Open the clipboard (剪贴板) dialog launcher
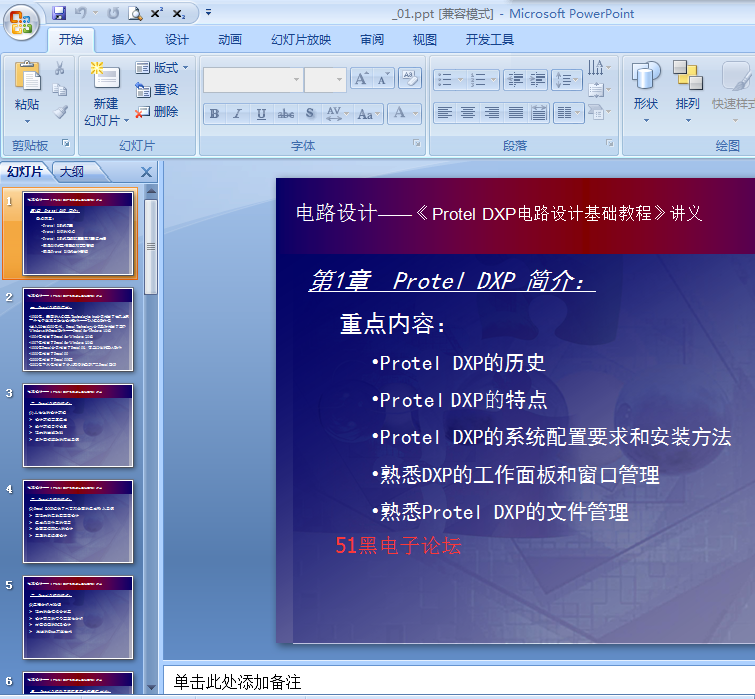 66,143
